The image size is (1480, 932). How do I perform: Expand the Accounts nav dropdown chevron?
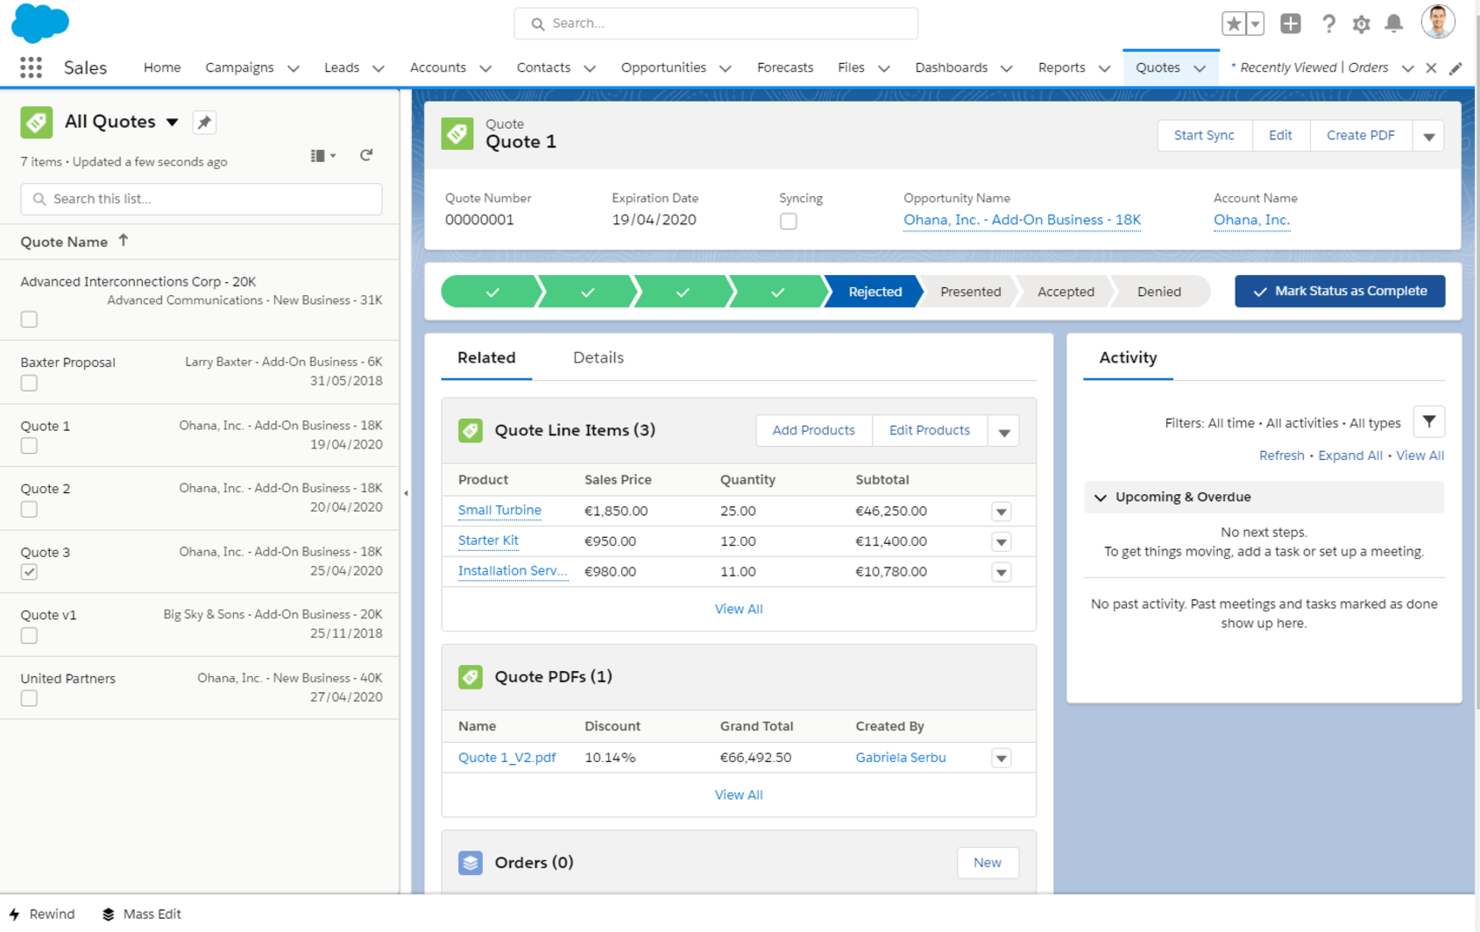click(485, 68)
